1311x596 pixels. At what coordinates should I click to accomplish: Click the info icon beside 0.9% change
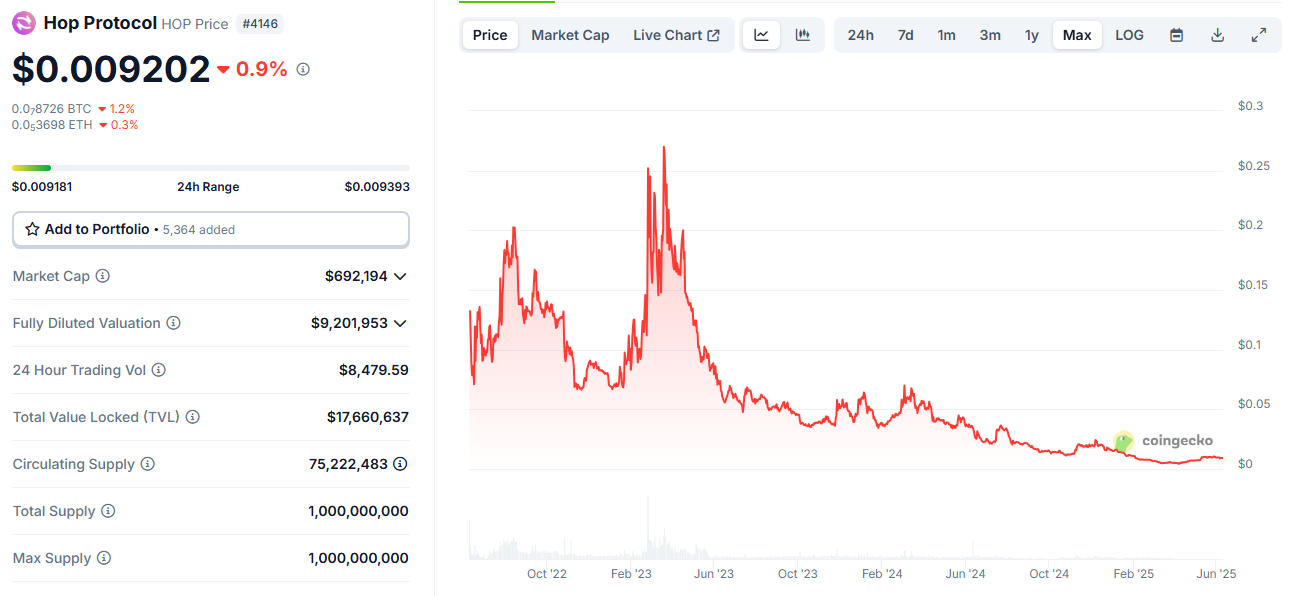[303, 69]
